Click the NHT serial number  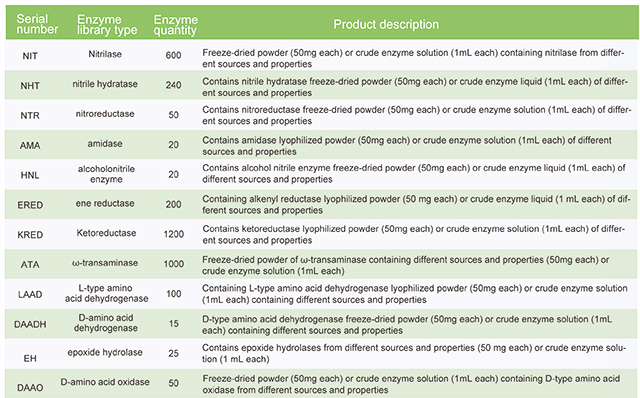click(x=30, y=86)
